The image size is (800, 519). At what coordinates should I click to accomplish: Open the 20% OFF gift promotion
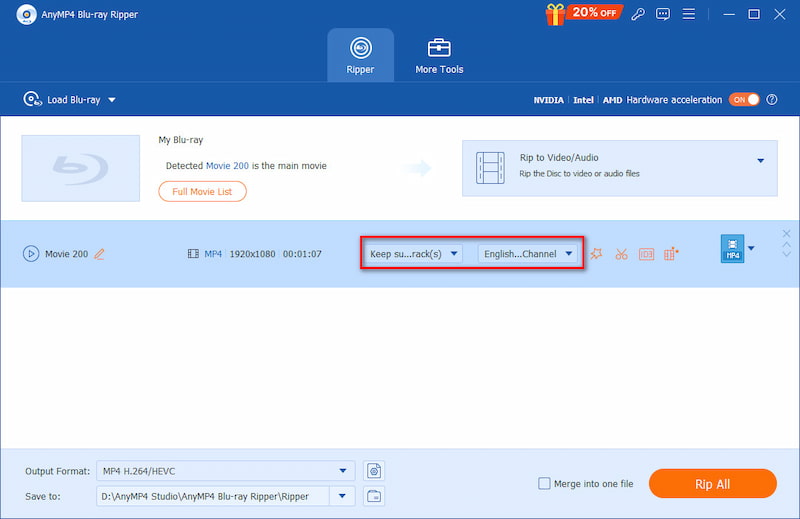(584, 14)
